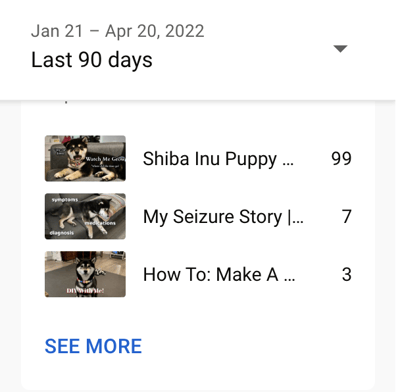Viewport: 400px width, 392px height.
Task: Click the 7 count for My Seizure Story
Action: 347,217
